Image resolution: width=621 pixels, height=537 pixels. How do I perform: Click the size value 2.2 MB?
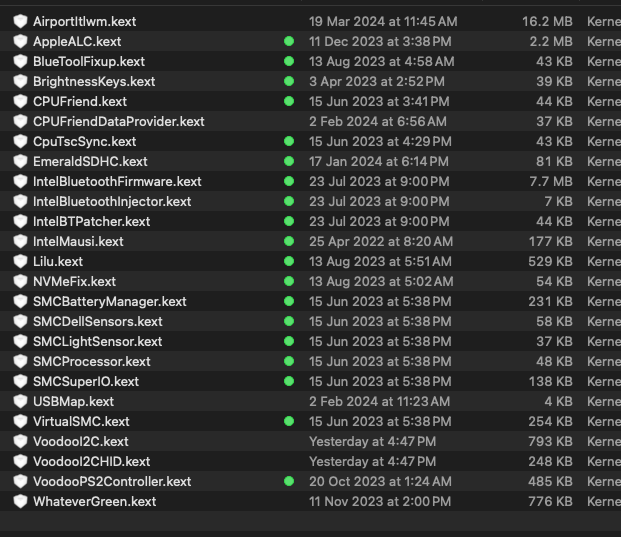point(551,41)
